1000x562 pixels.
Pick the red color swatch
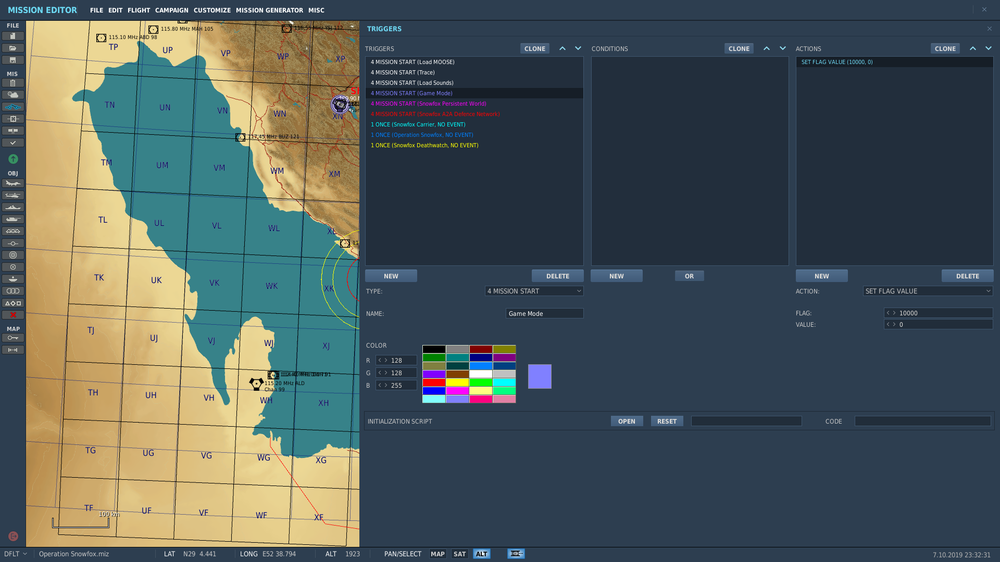[x=434, y=383]
